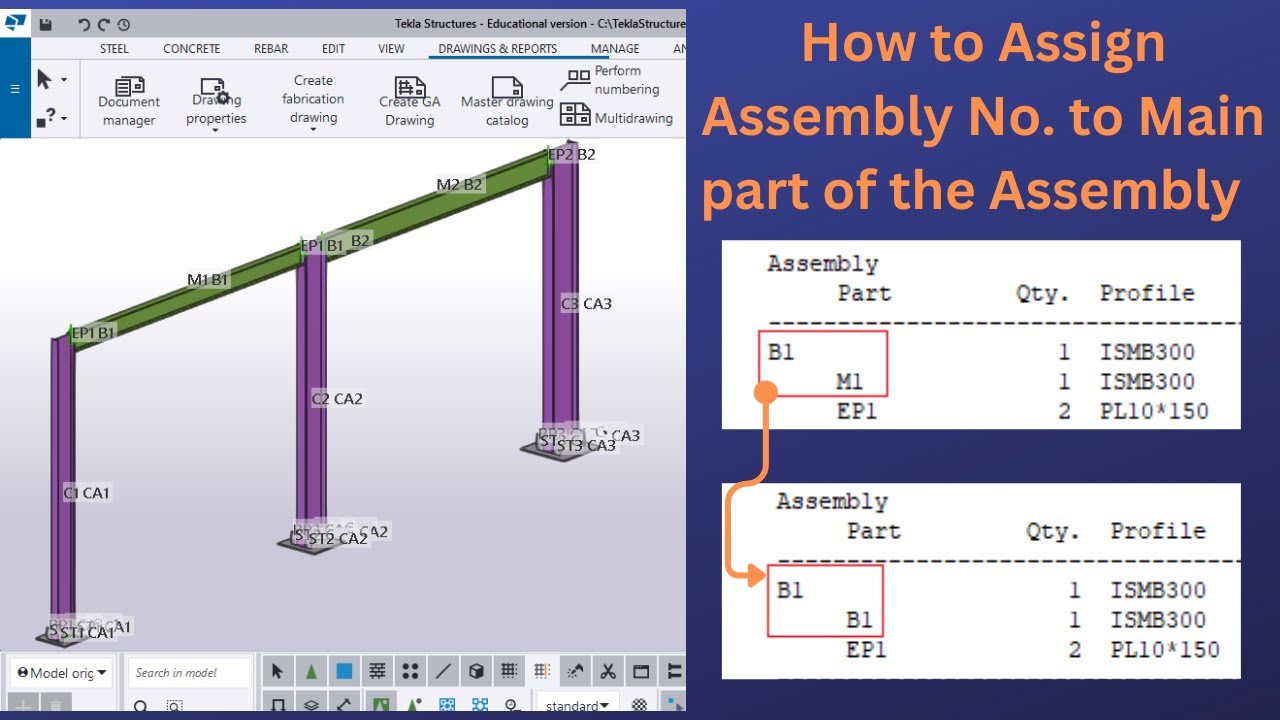Open Document manager
This screenshot has width=1280, height=720.
coord(129,102)
